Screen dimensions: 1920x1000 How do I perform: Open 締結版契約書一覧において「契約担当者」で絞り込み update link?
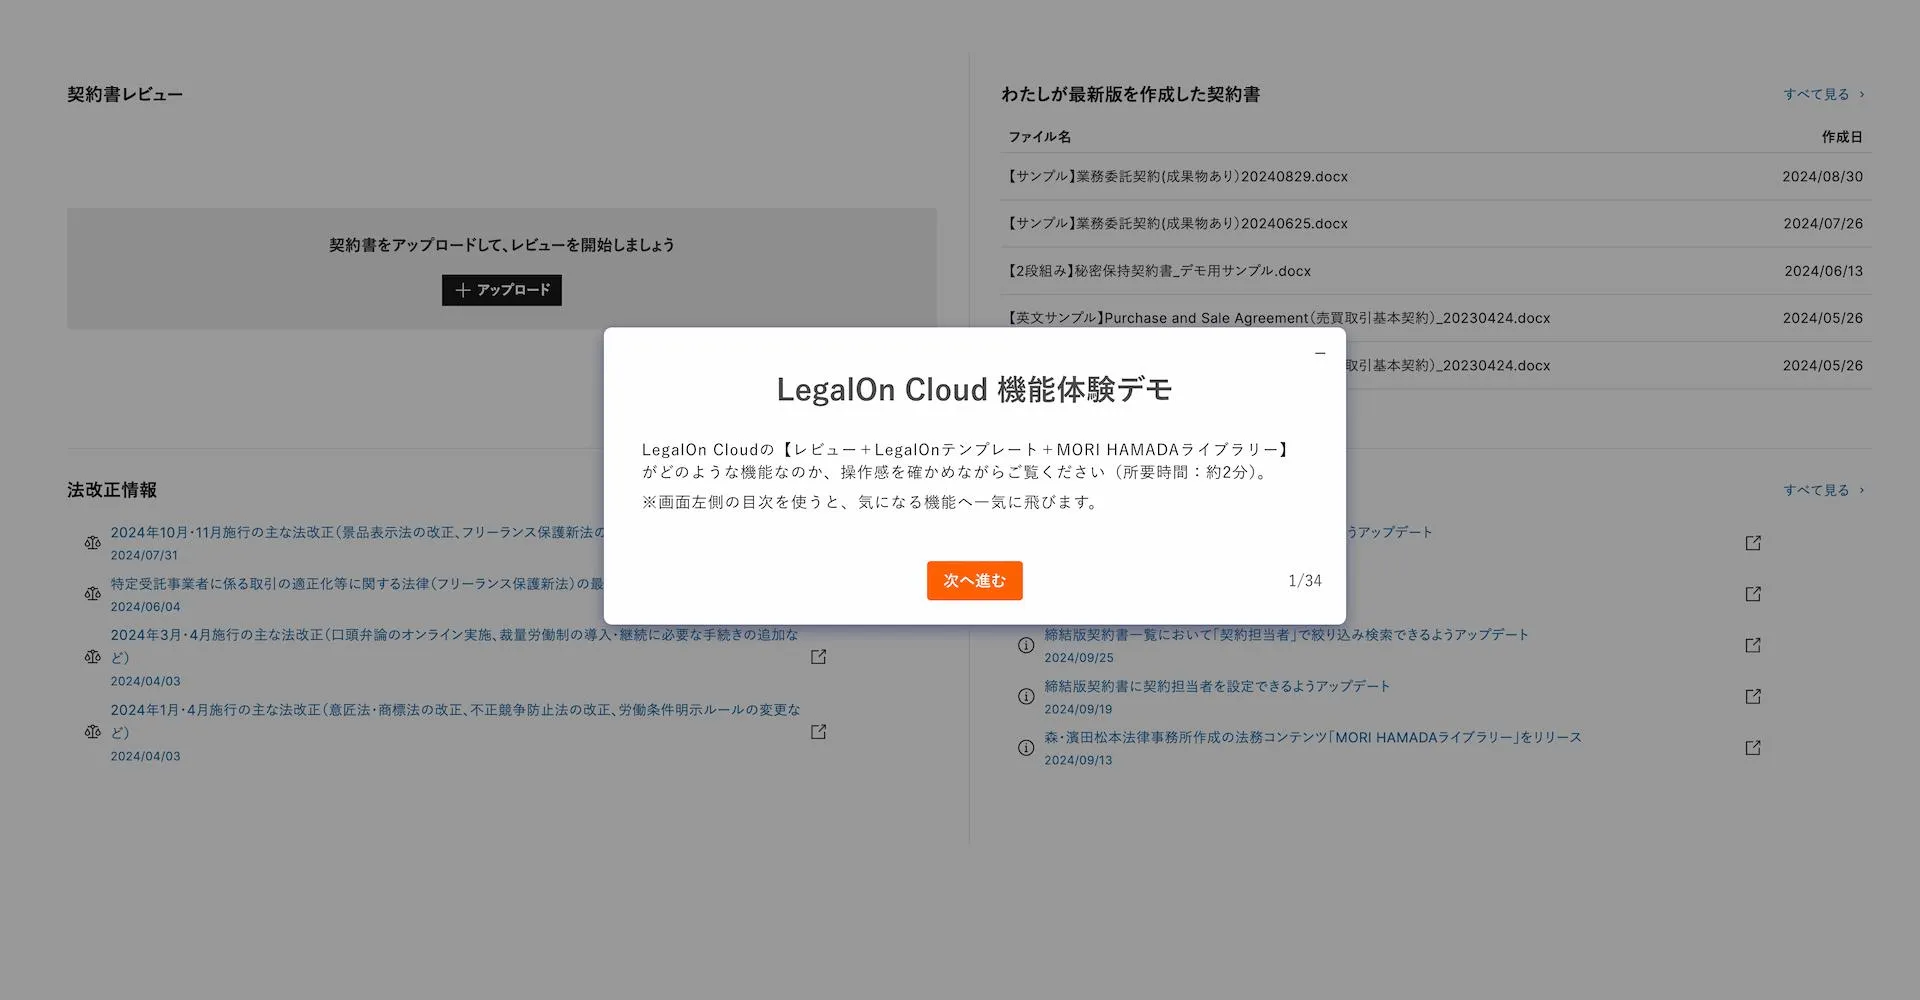[1286, 635]
